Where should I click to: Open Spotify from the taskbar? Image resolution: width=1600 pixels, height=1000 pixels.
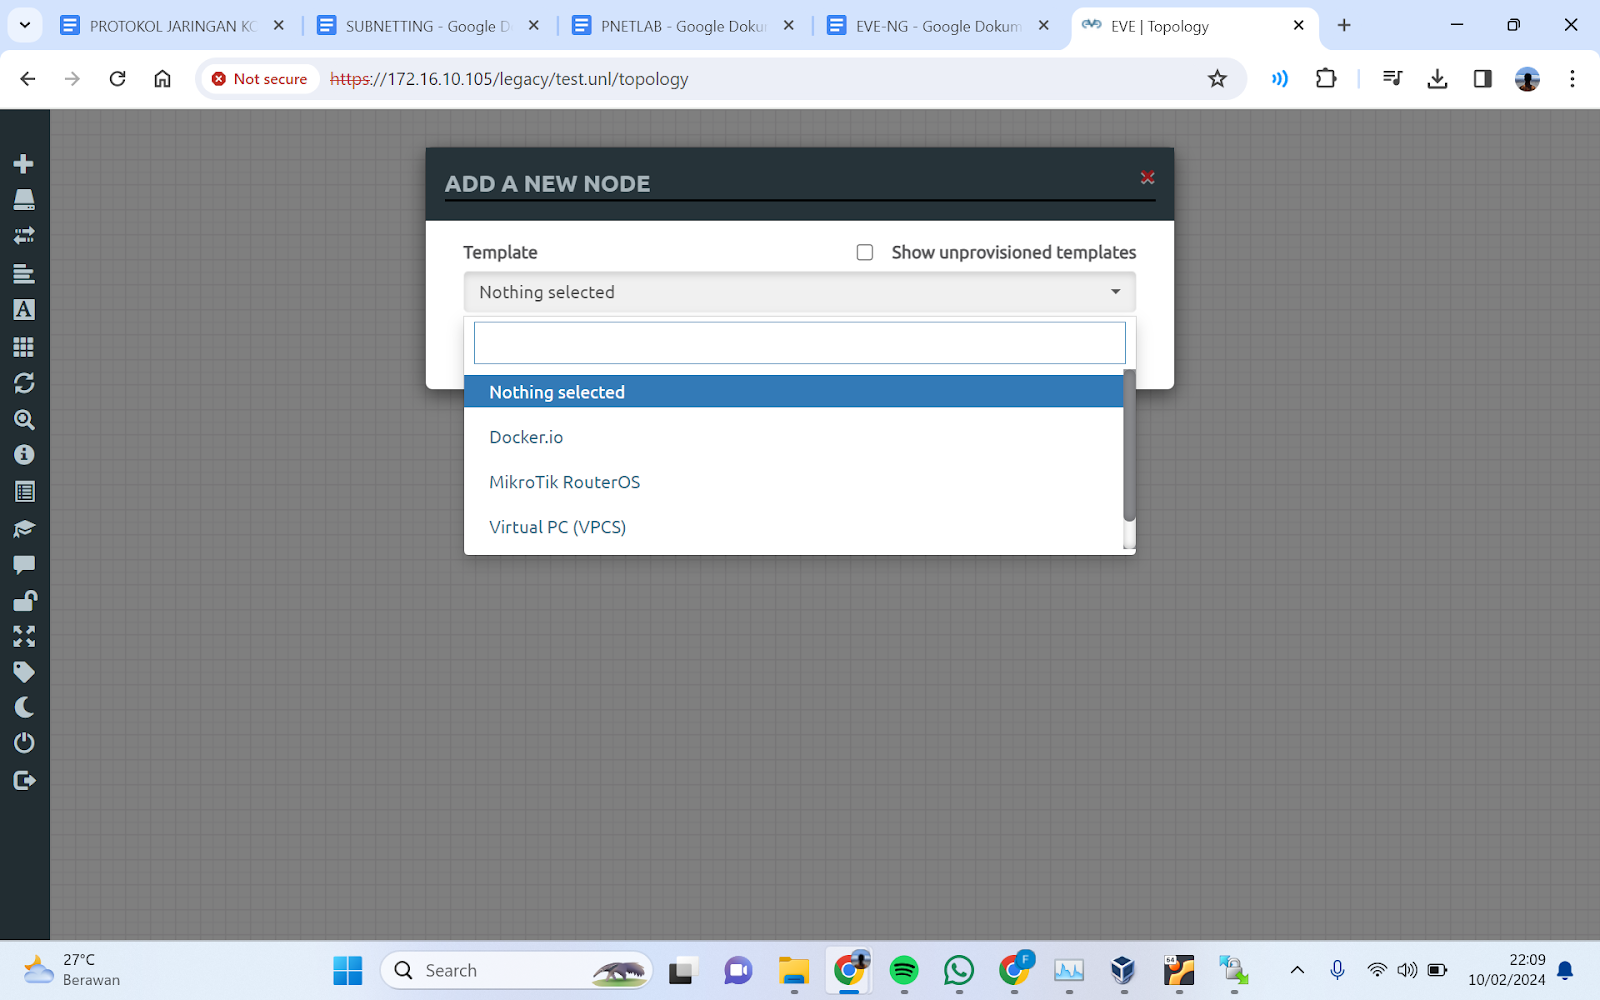point(904,970)
